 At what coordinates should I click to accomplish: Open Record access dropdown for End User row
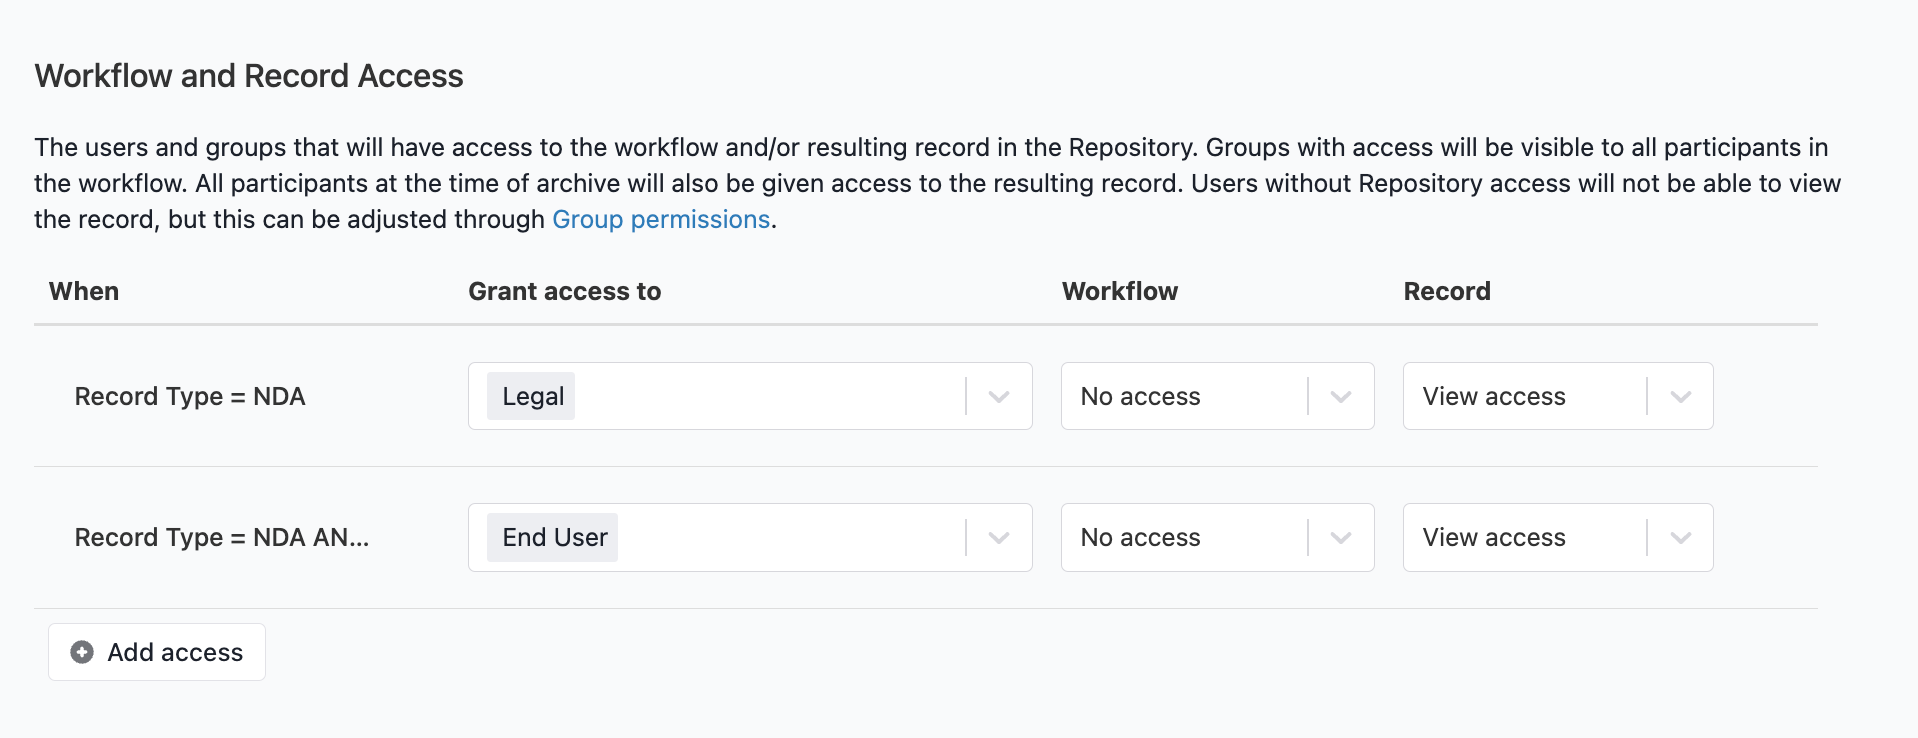(1558, 537)
